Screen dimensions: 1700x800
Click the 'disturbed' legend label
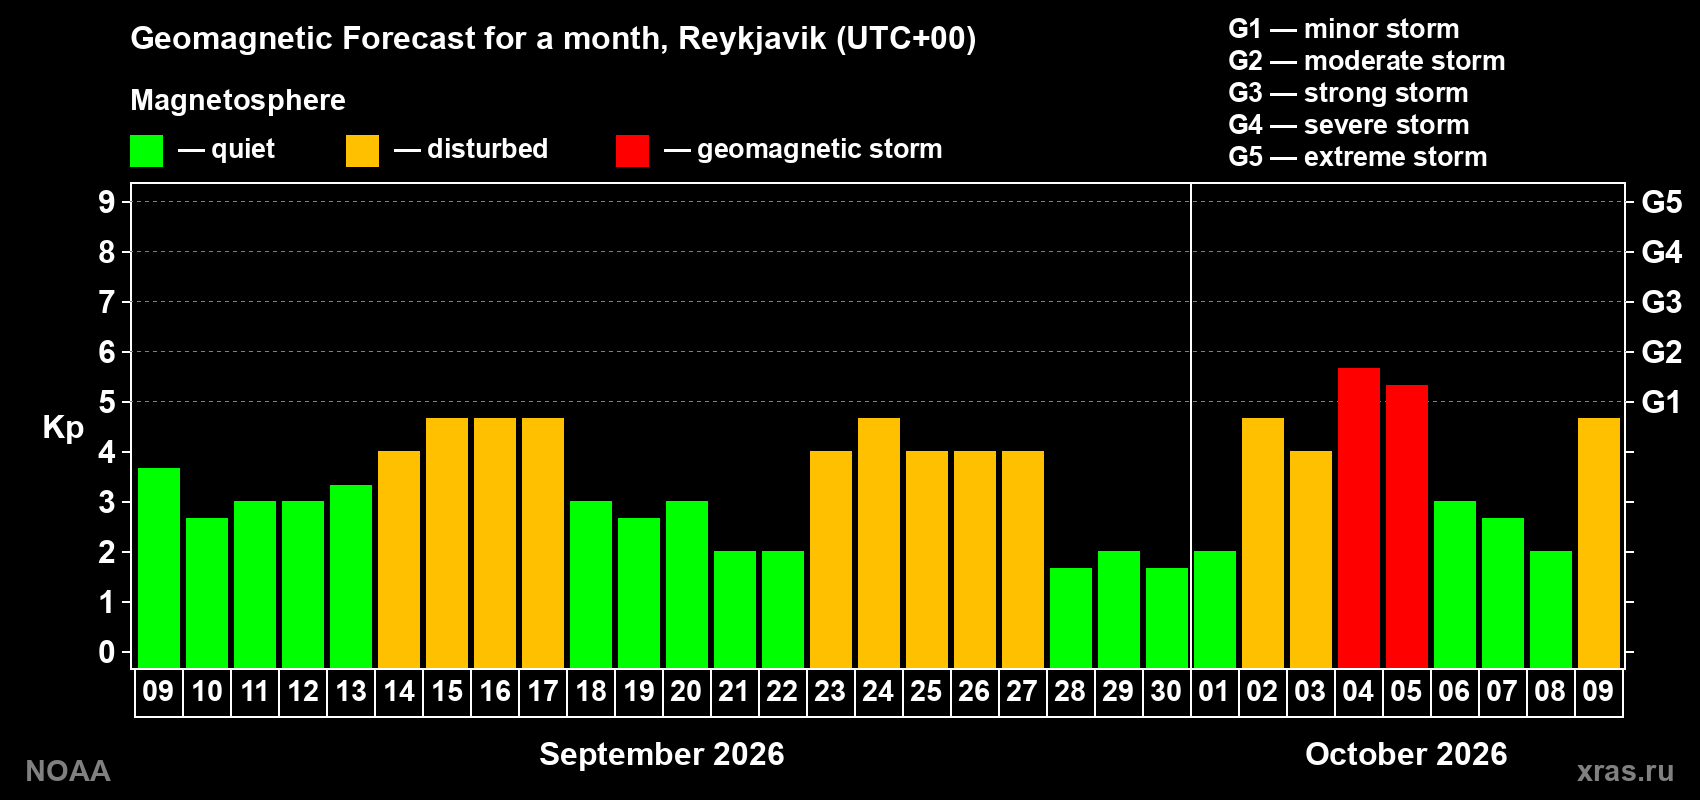coord(487,149)
